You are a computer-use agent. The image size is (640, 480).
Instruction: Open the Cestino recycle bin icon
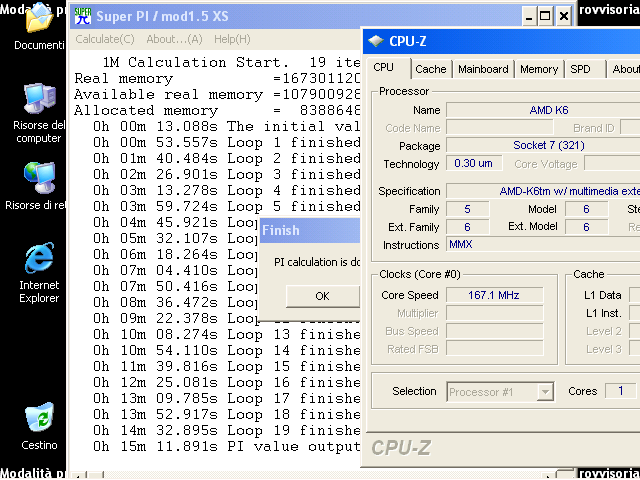pos(39,427)
